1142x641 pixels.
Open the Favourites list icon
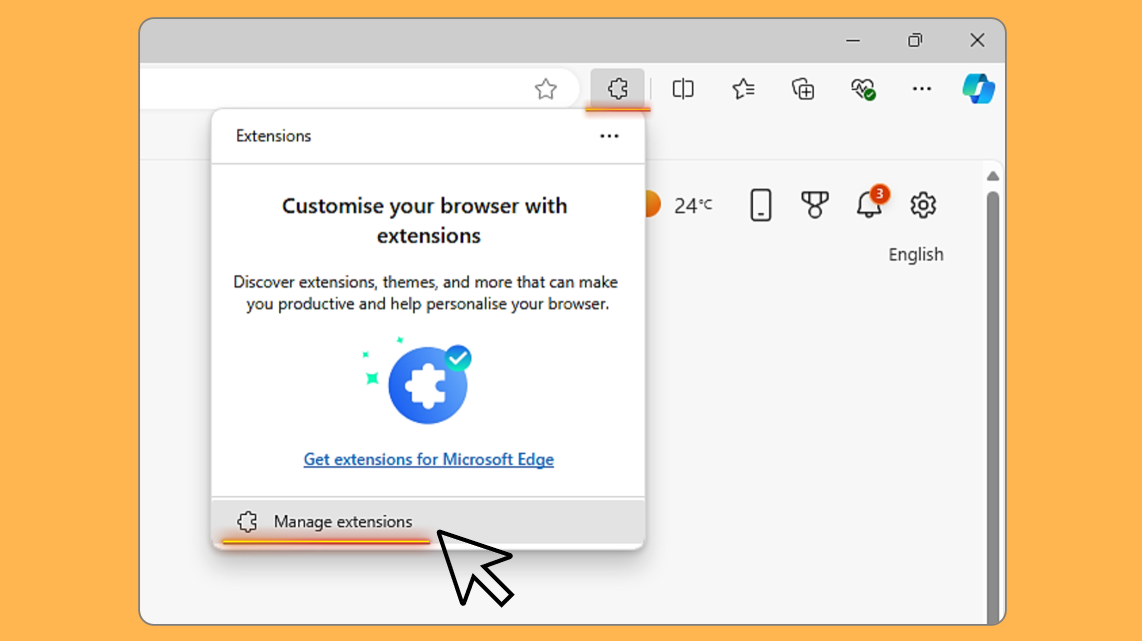click(743, 89)
